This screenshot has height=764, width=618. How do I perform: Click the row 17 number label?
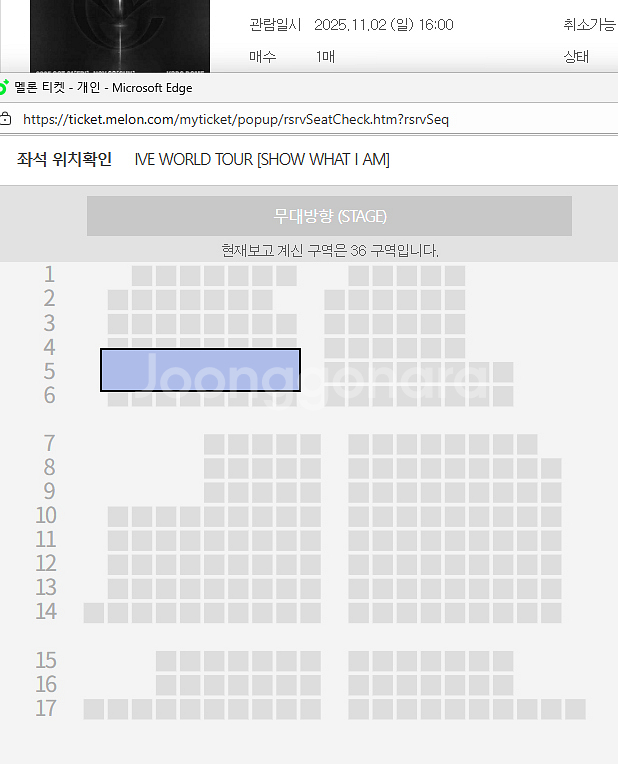click(46, 708)
